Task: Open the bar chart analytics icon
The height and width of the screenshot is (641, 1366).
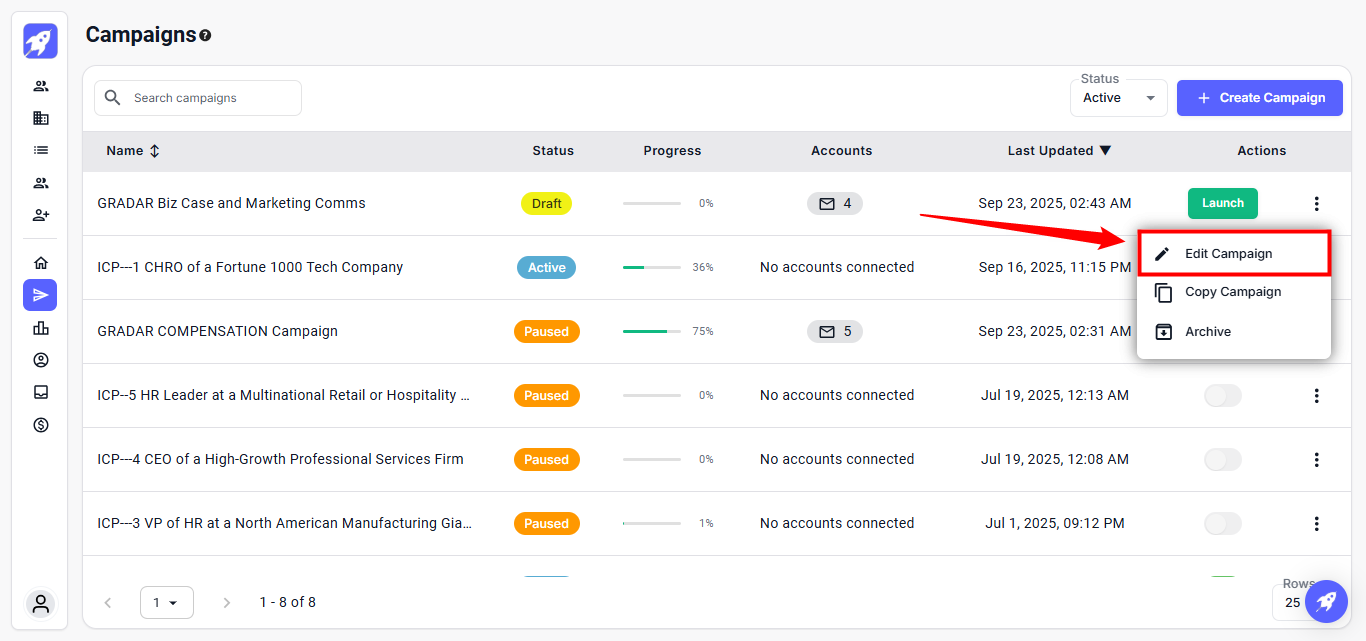Action: (x=41, y=328)
